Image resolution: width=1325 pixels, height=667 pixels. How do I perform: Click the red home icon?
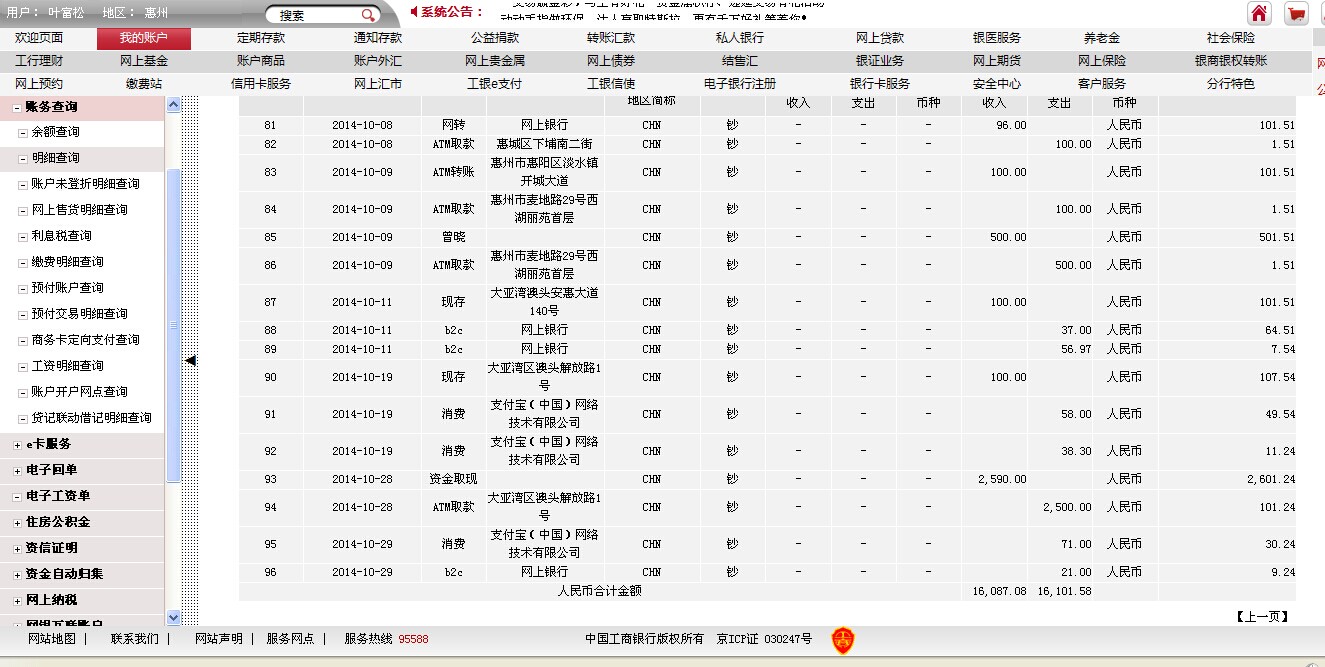point(1259,14)
